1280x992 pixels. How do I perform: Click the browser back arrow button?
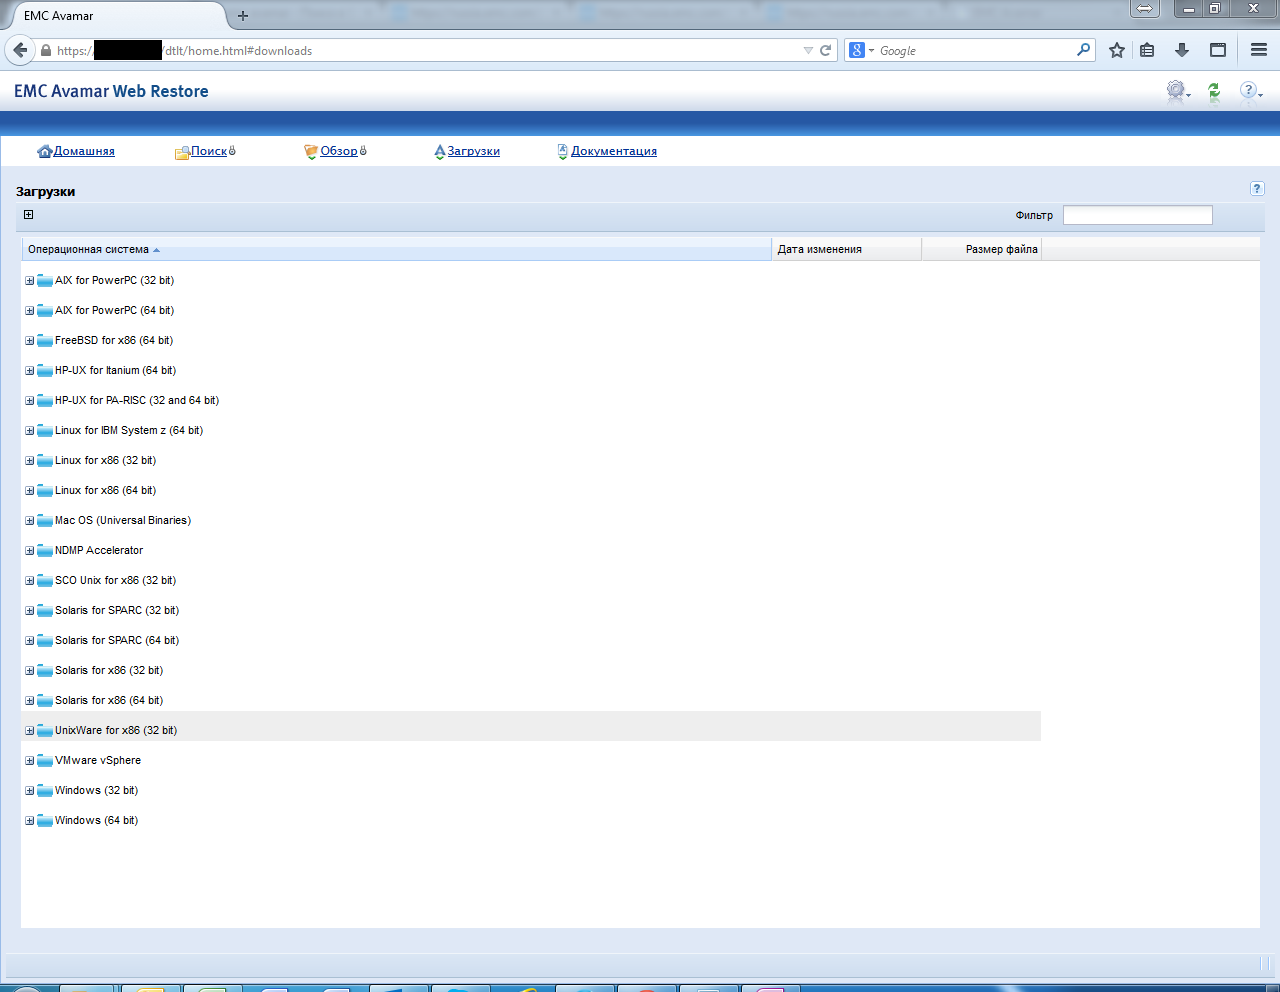tap(20, 50)
